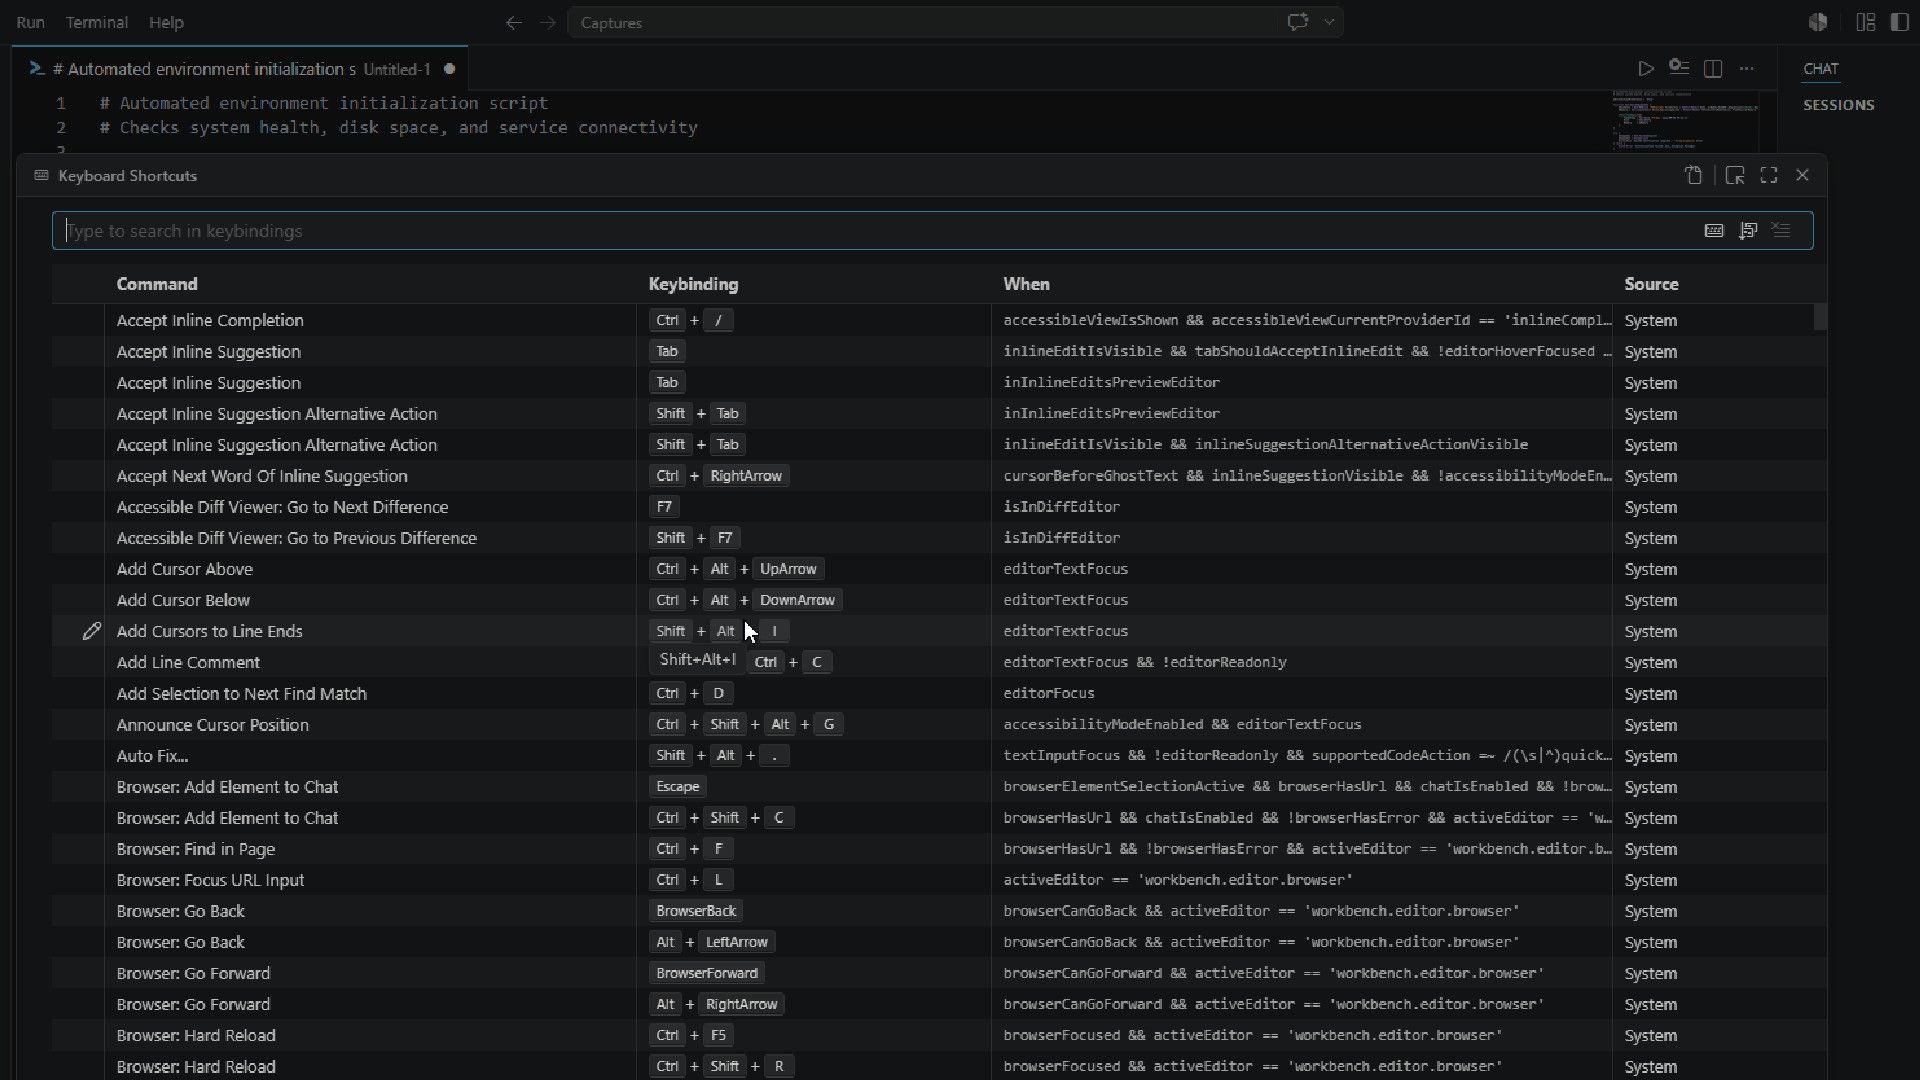Open Customize Layout icon
The image size is (1920, 1080).
pyautogui.click(x=1866, y=22)
